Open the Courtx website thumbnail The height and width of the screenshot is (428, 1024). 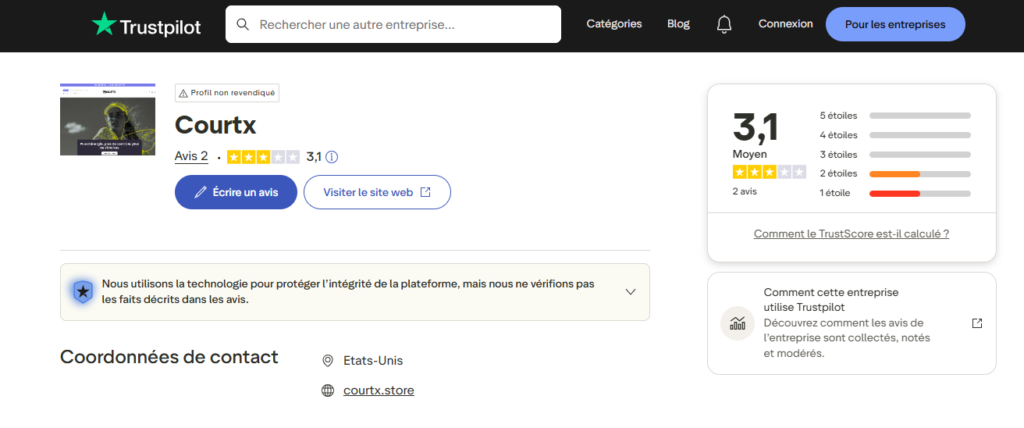pos(108,120)
